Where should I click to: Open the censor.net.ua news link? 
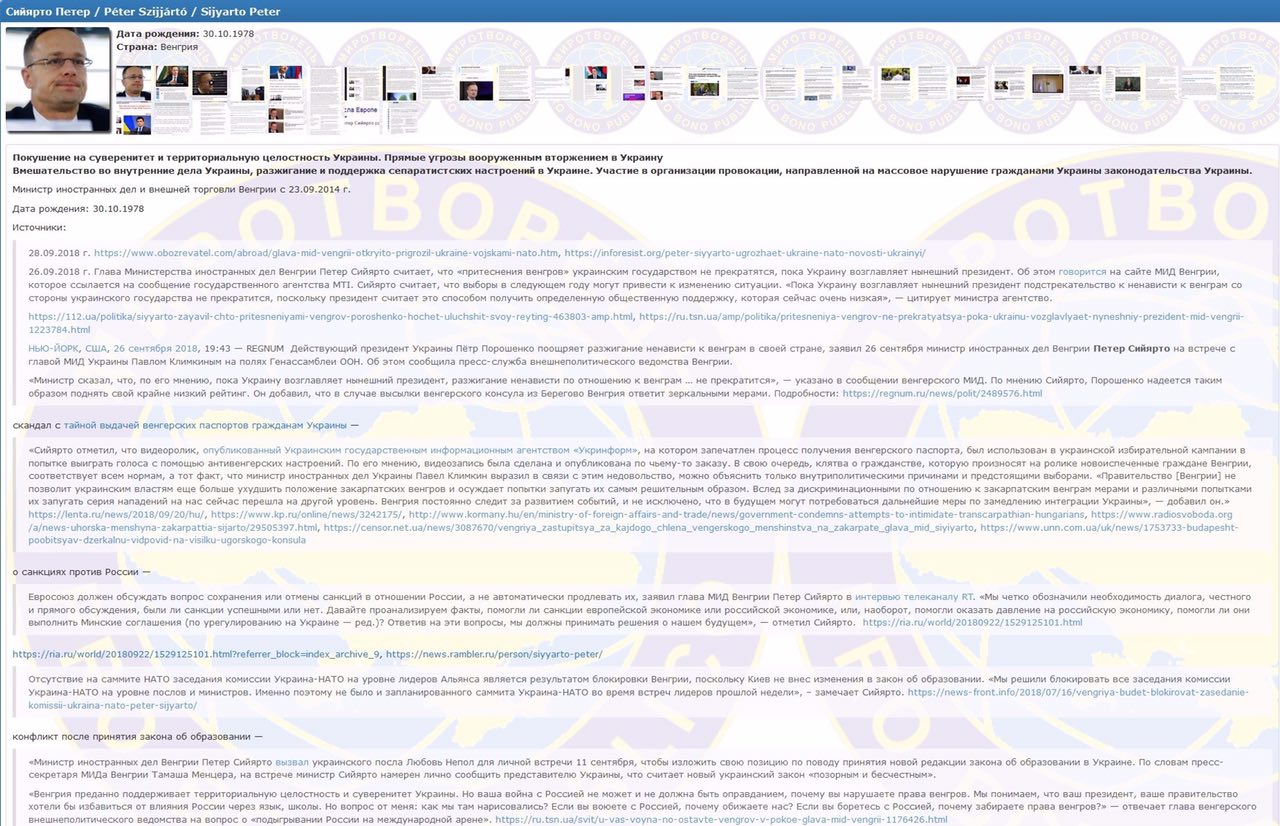[648, 527]
